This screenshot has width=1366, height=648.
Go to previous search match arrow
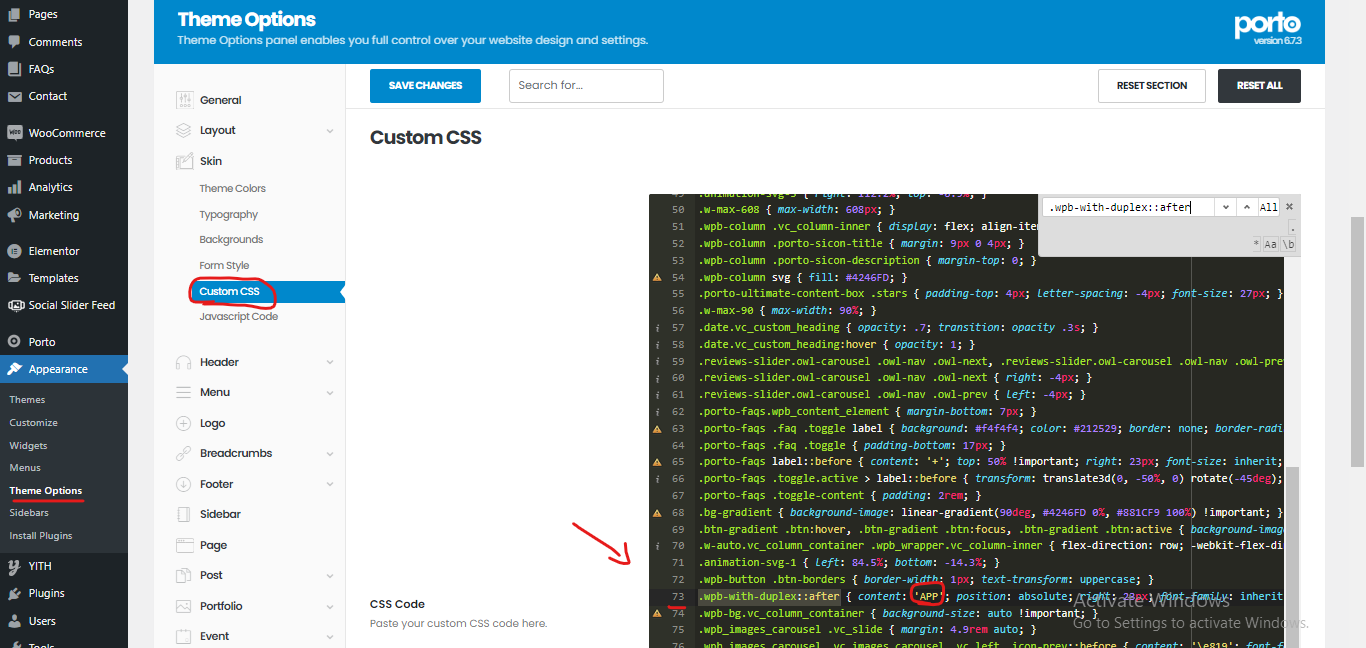[1246, 207]
